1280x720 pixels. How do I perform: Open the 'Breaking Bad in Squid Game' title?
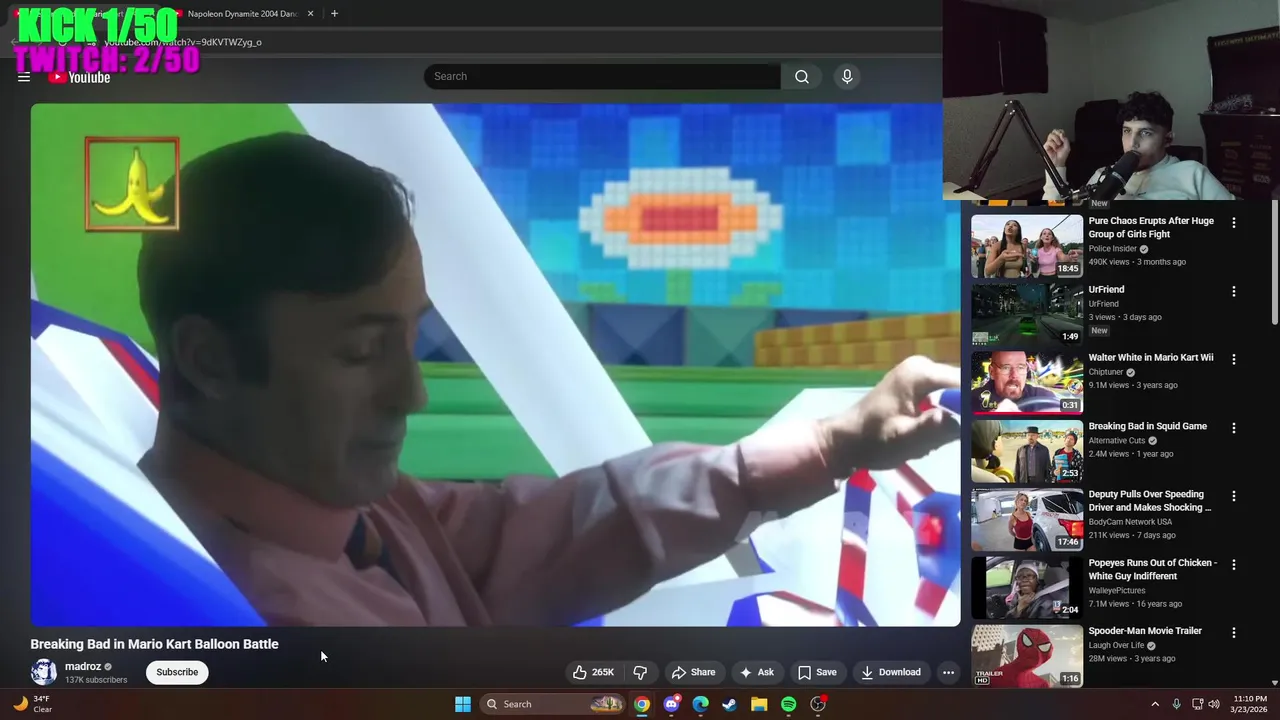click(x=1148, y=426)
